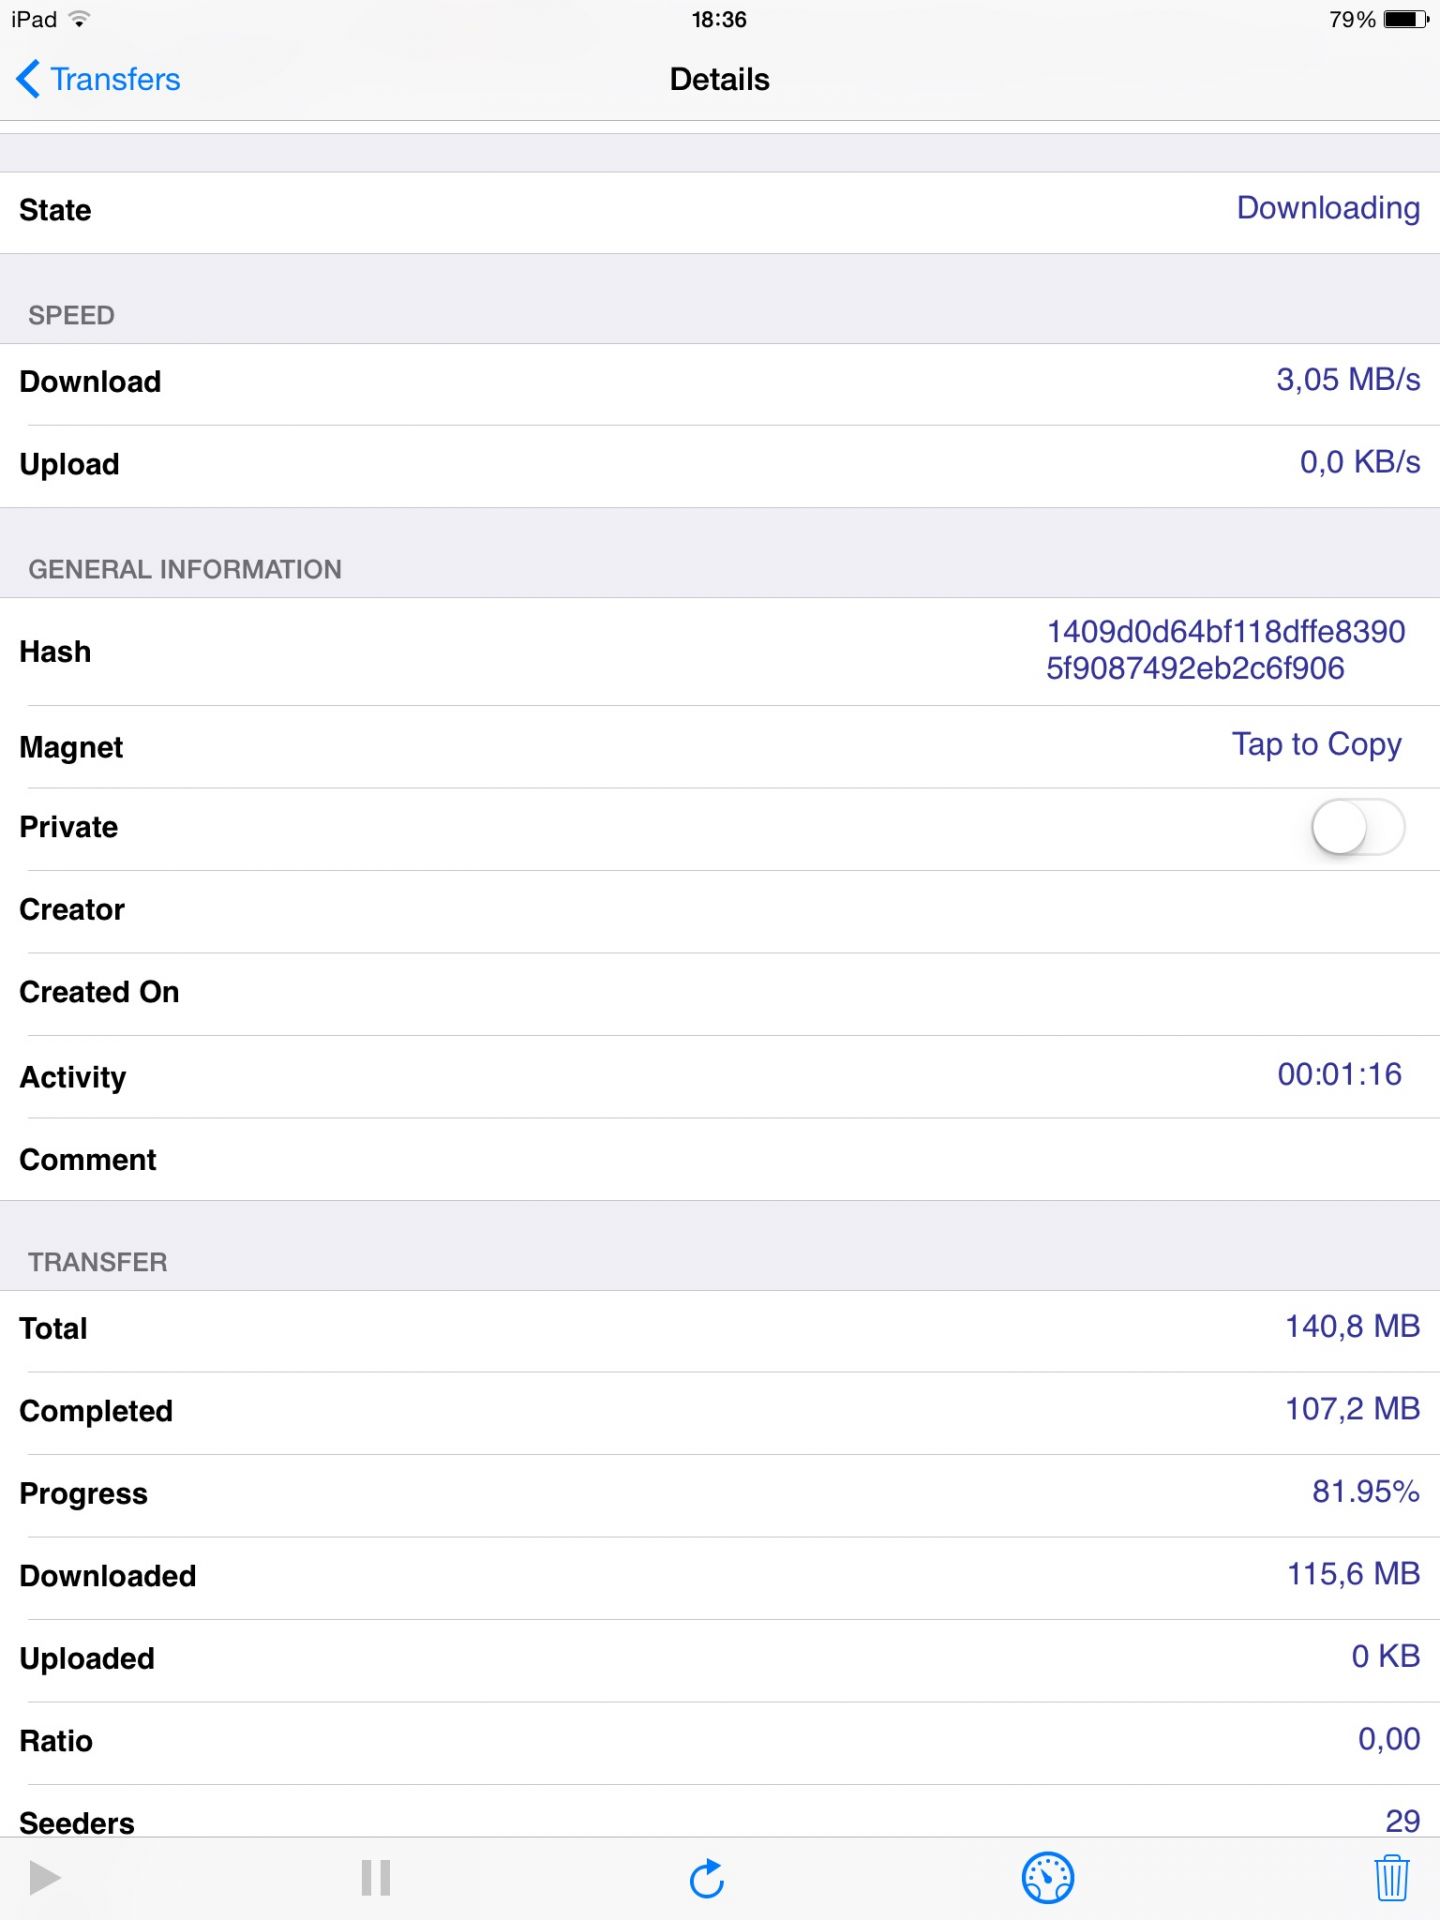Go back using the Transfers chevron
The height and width of the screenshot is (1920, 1440).
[x=29, y=79]
